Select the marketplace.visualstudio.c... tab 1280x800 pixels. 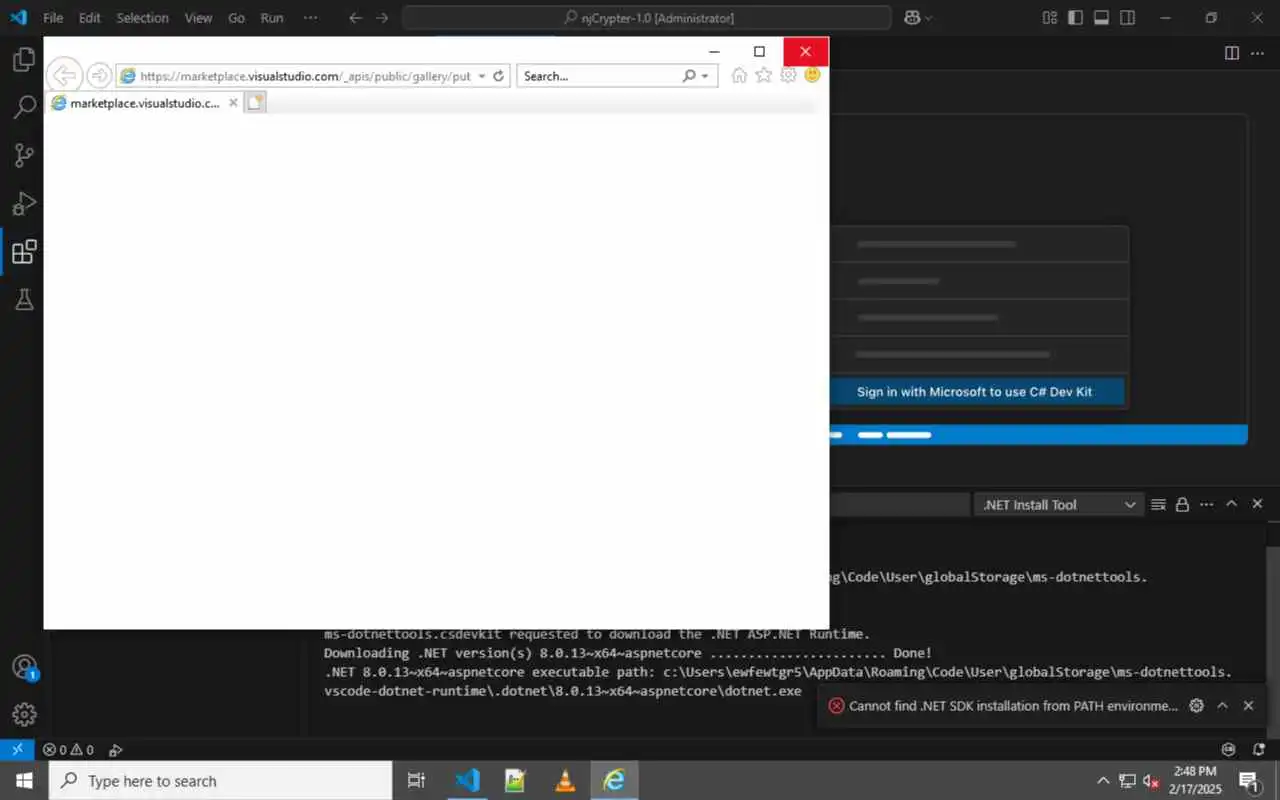tap(145, 103)
